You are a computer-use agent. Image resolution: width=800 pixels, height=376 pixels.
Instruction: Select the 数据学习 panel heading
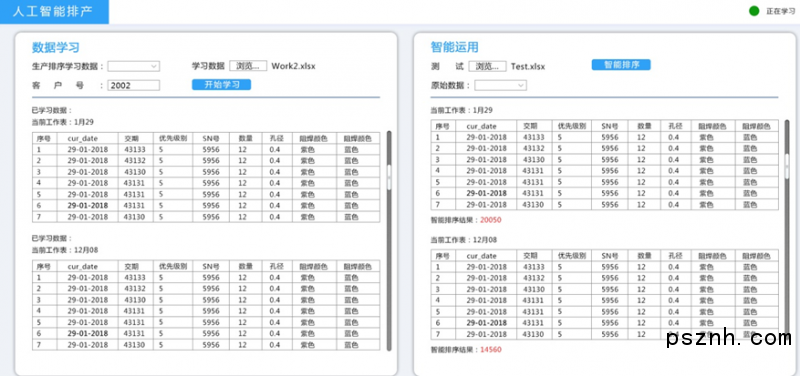tap(56, 47)
